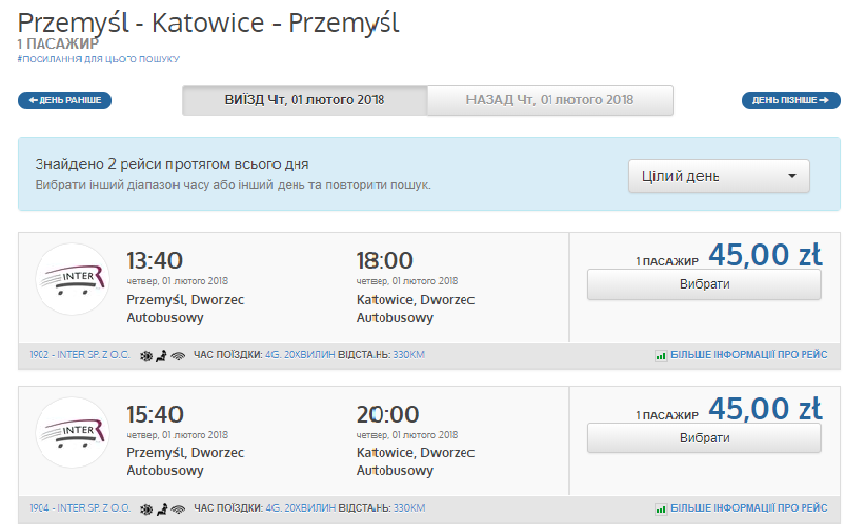Switch to the 'ВИЇЗД Чт, 01 лютого 2018' tab
Viewport: 860px width, 524px height.
click(x=304, y=100)
